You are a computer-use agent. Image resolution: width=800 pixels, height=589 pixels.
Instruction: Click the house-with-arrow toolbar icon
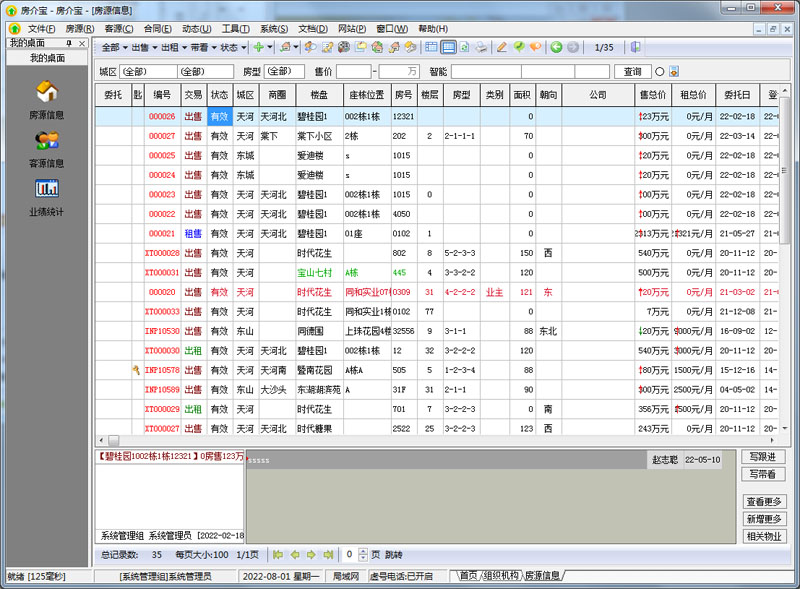(x=394, y=47)
